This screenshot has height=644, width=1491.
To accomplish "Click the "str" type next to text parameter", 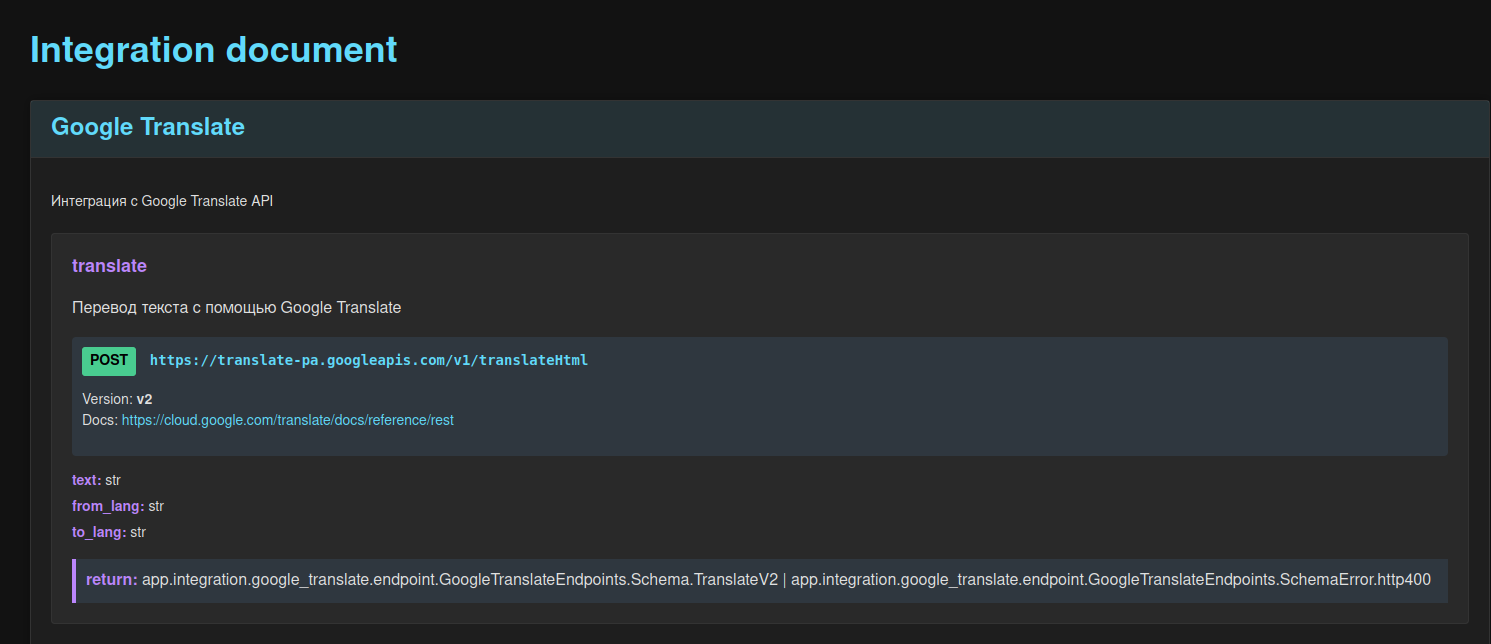I will coord(113,481).
